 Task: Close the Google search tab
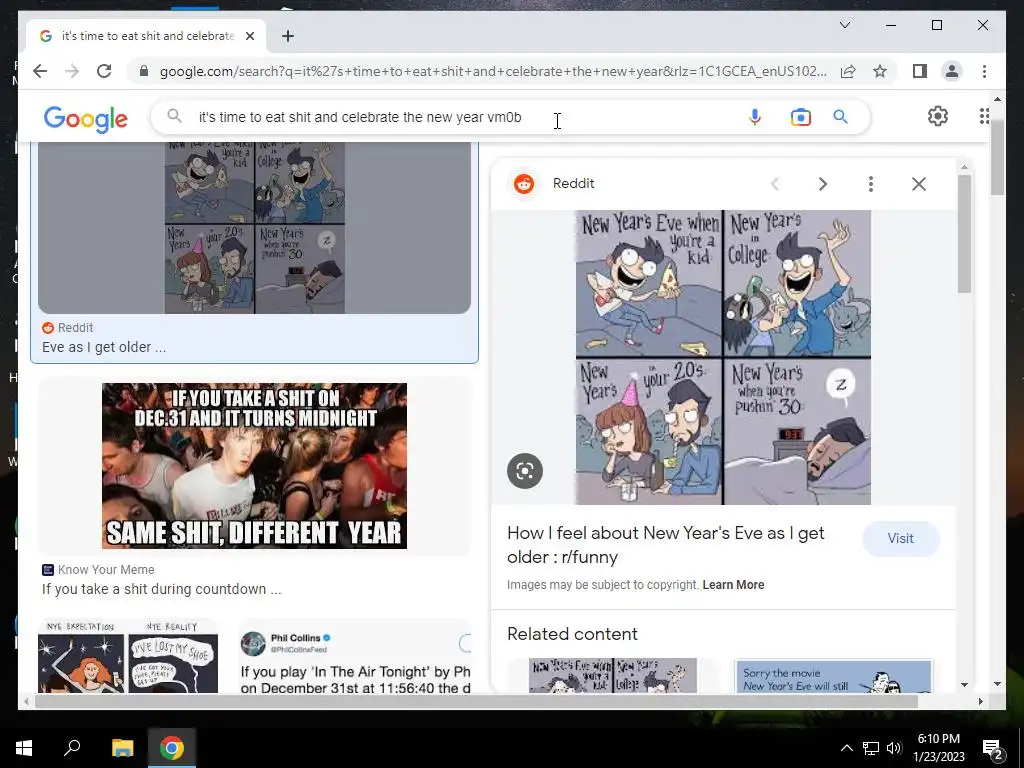pos(249,36)
